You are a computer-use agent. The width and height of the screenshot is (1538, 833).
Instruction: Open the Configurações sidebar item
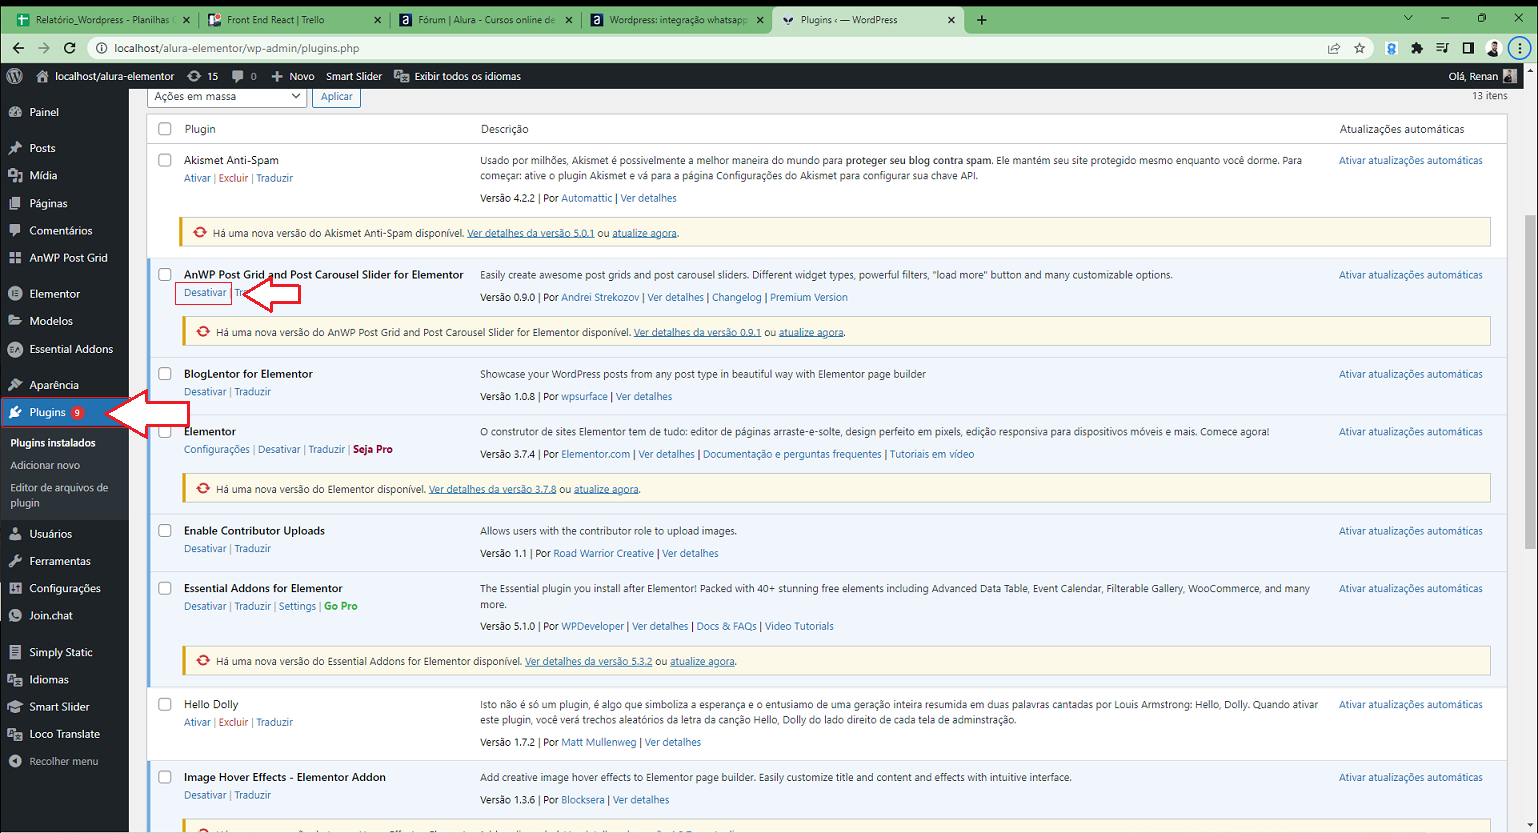point(64,588)
